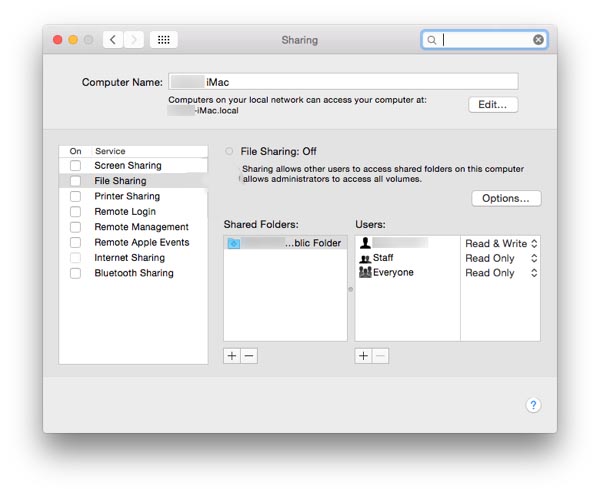
Task: Turn on the File Sharing checkbox
Action: [75, 181]
